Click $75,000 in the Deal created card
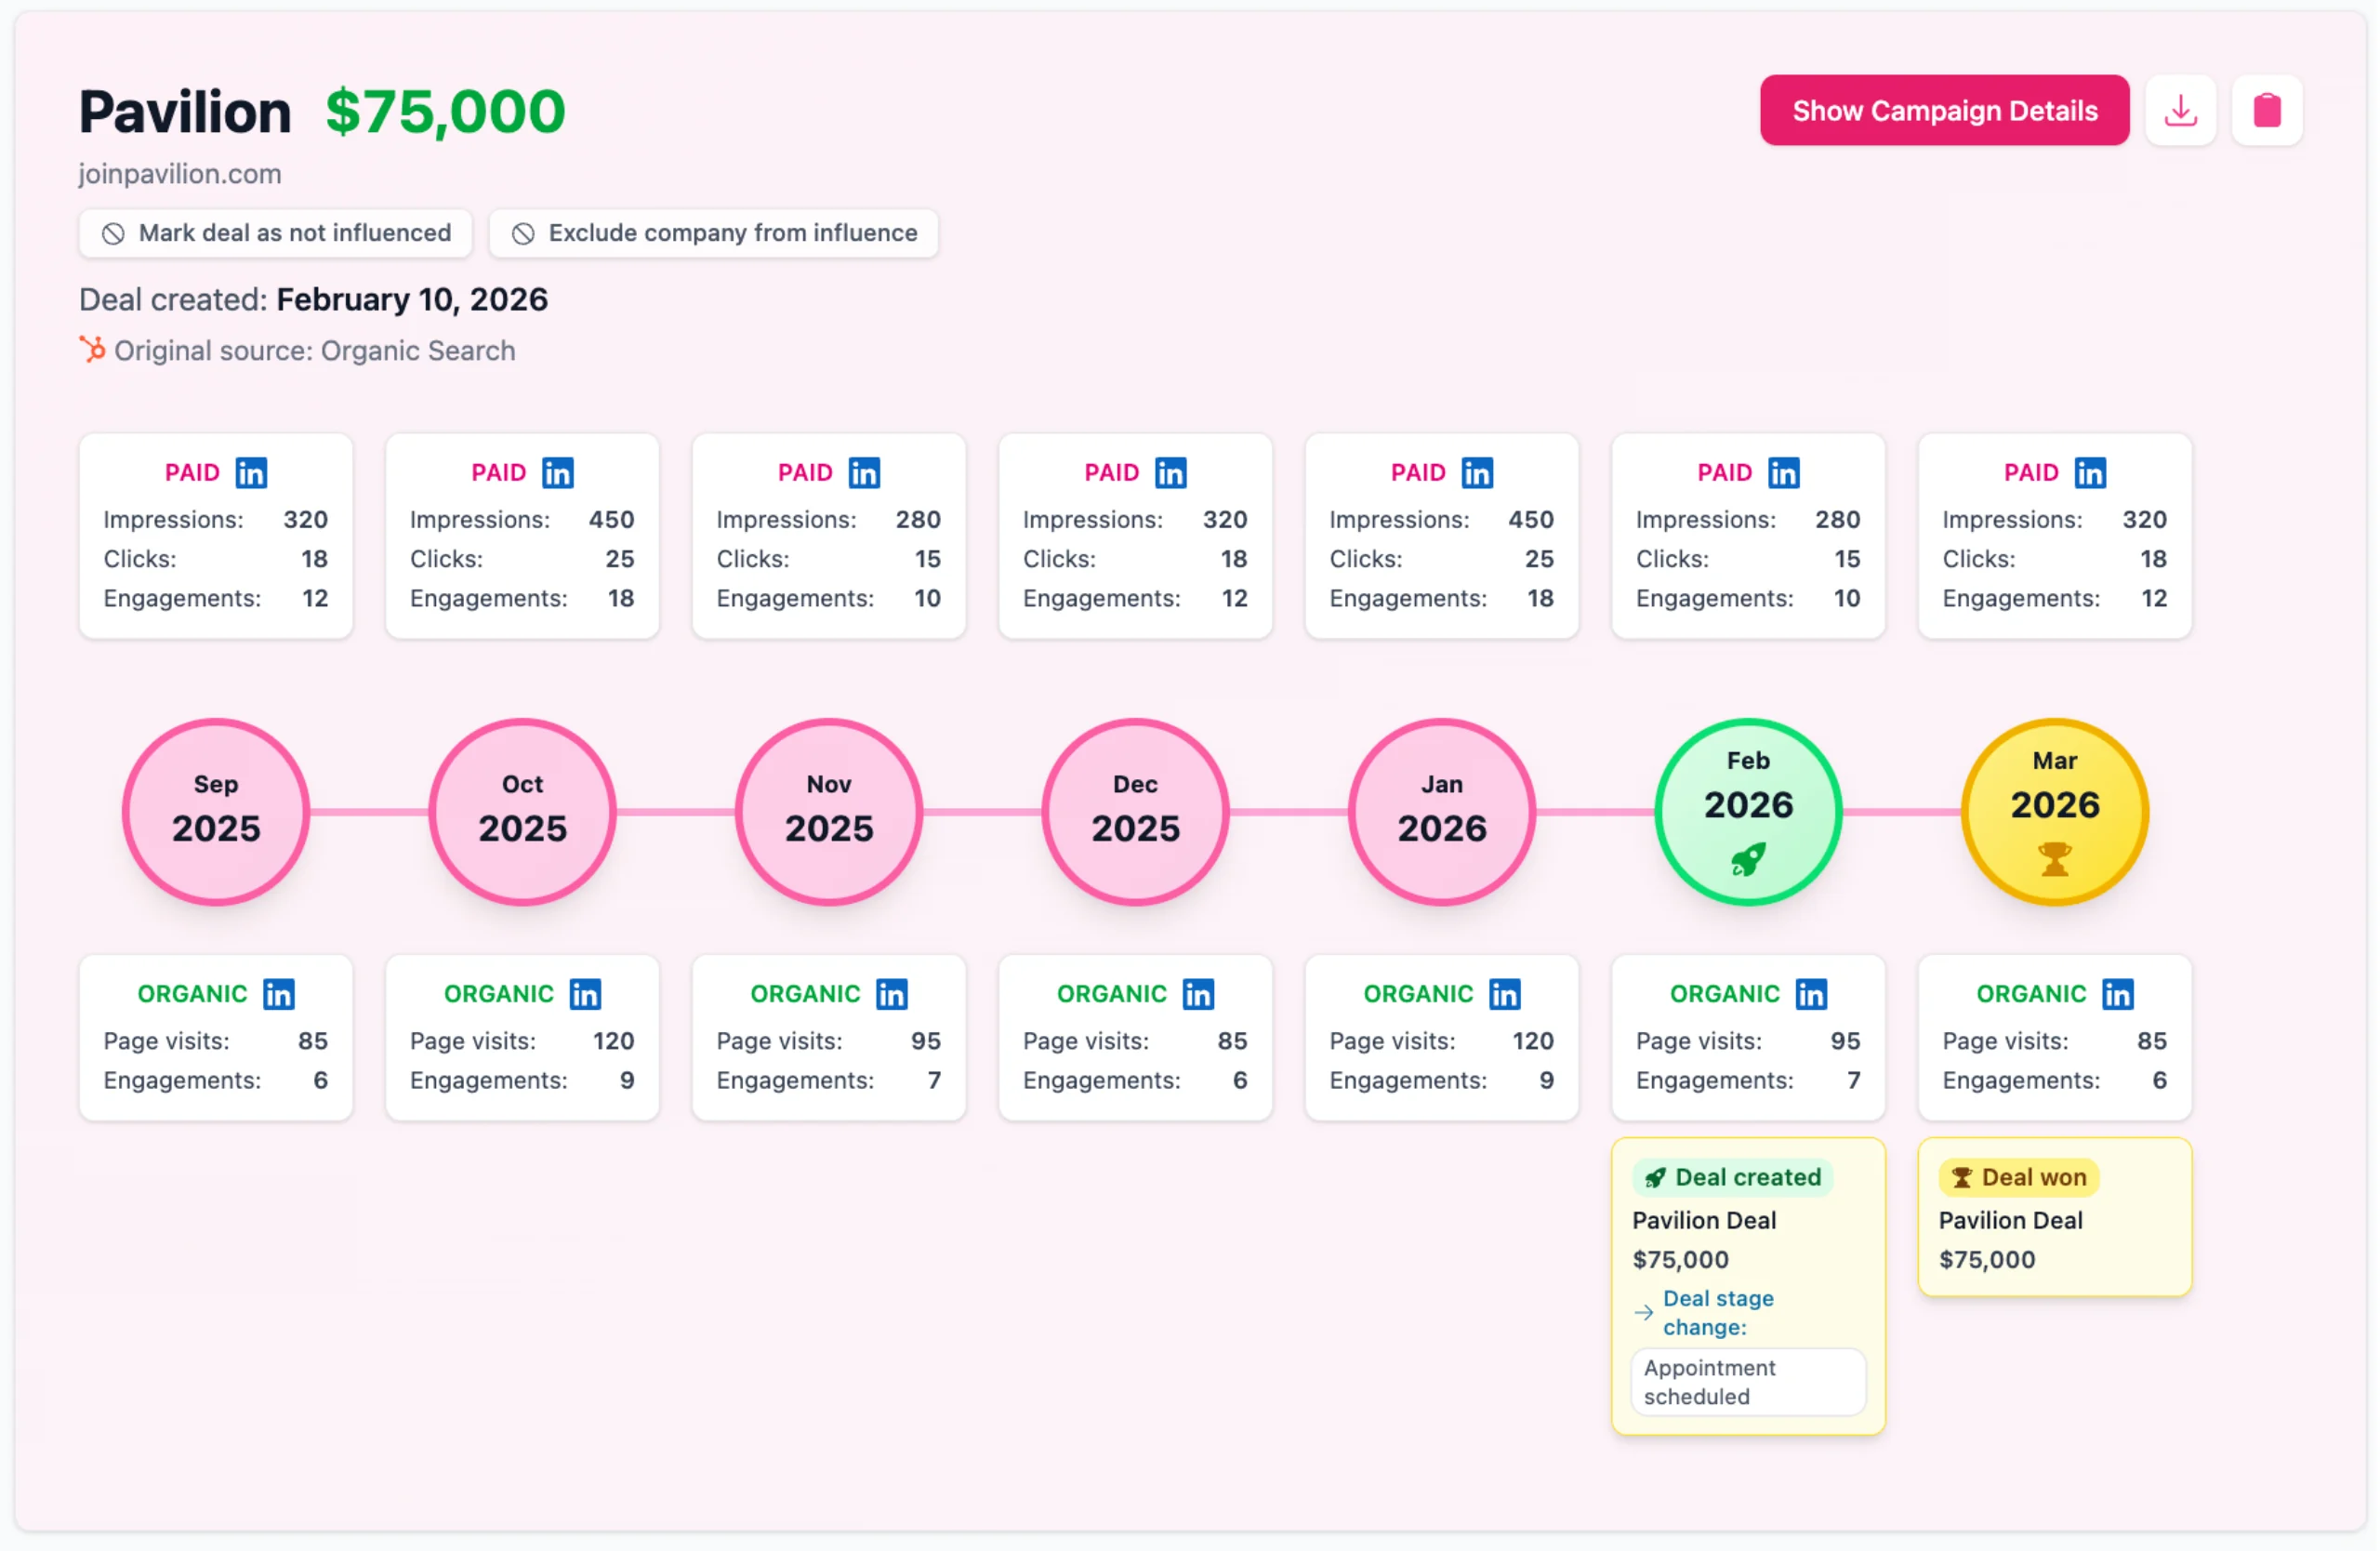 point(1680,1260)
